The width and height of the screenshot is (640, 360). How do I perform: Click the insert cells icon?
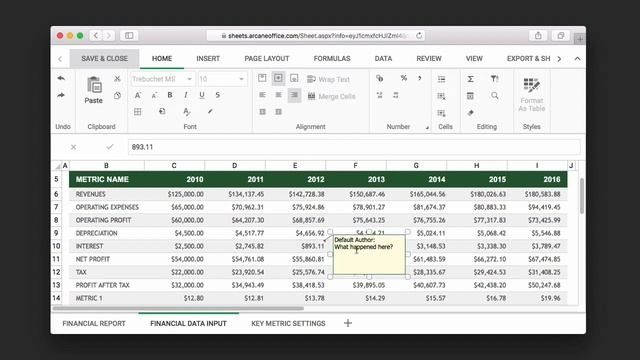point(441,79)
